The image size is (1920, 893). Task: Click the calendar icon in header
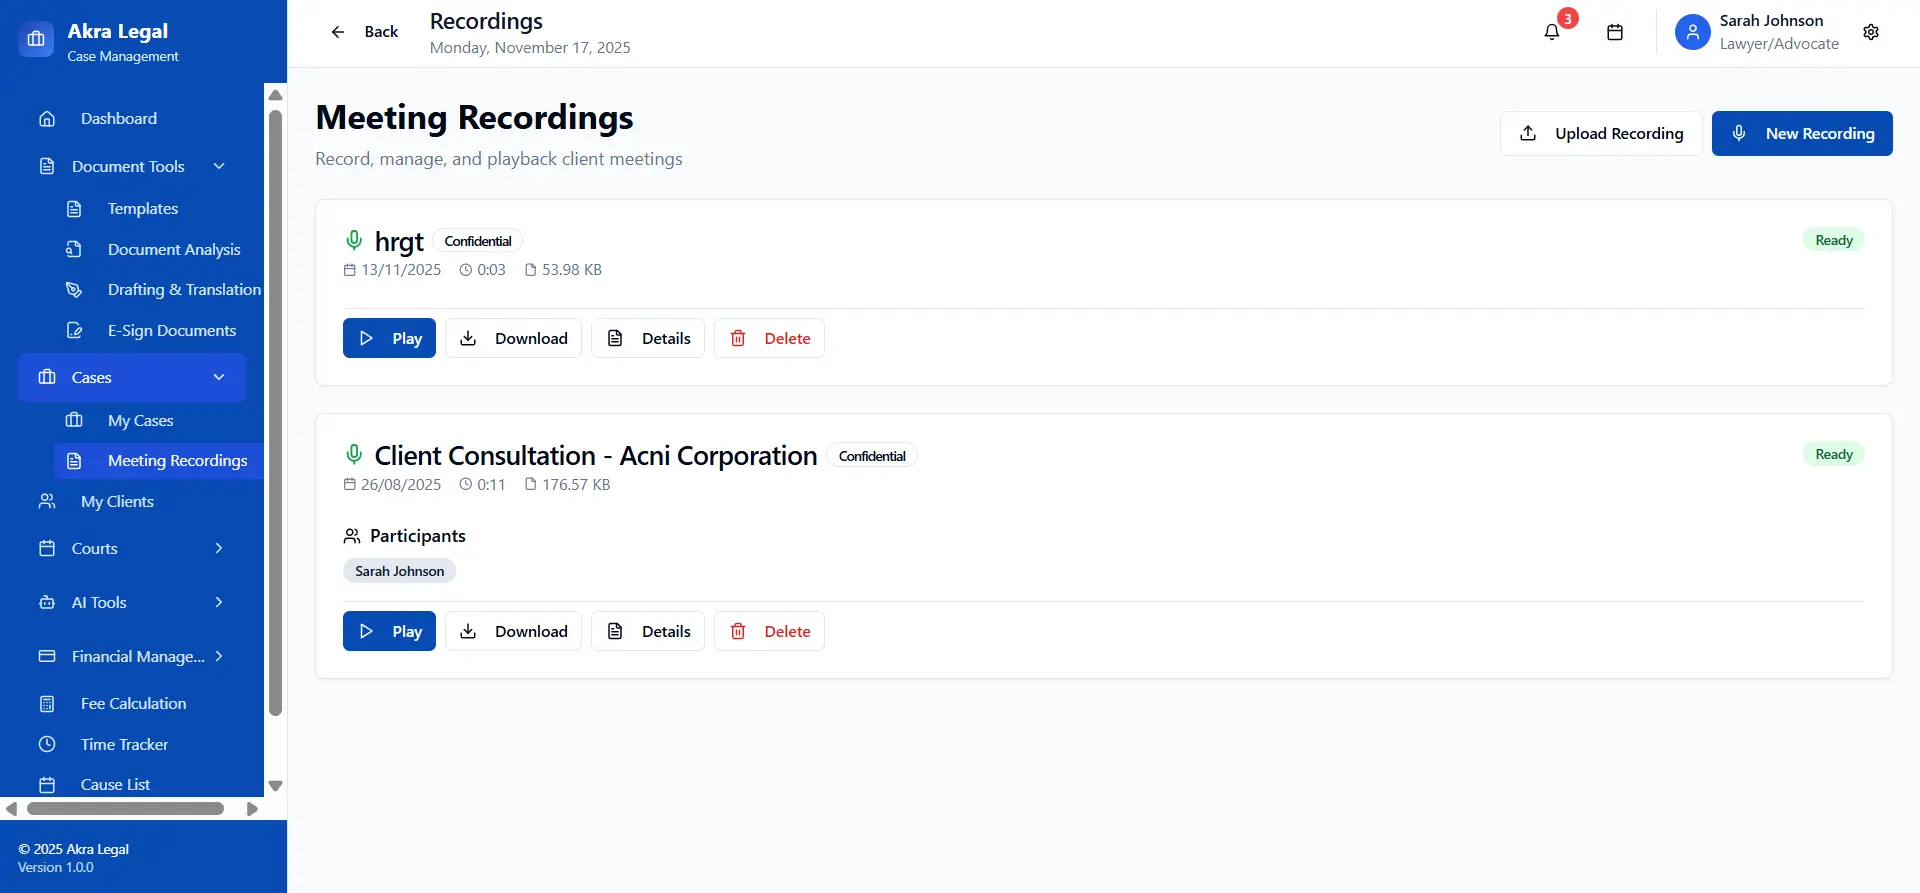pos(1614,32)
